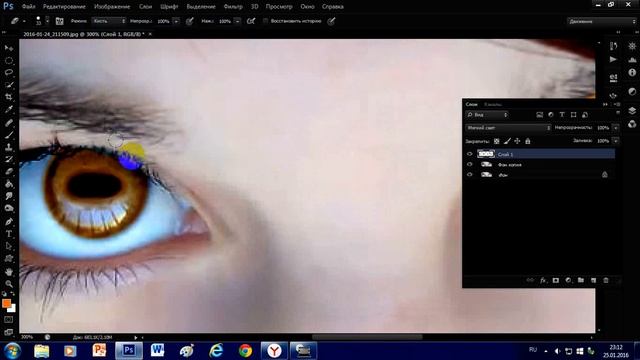
Task: Select the Path Selection tool
Action: click(x=9, y=246)
